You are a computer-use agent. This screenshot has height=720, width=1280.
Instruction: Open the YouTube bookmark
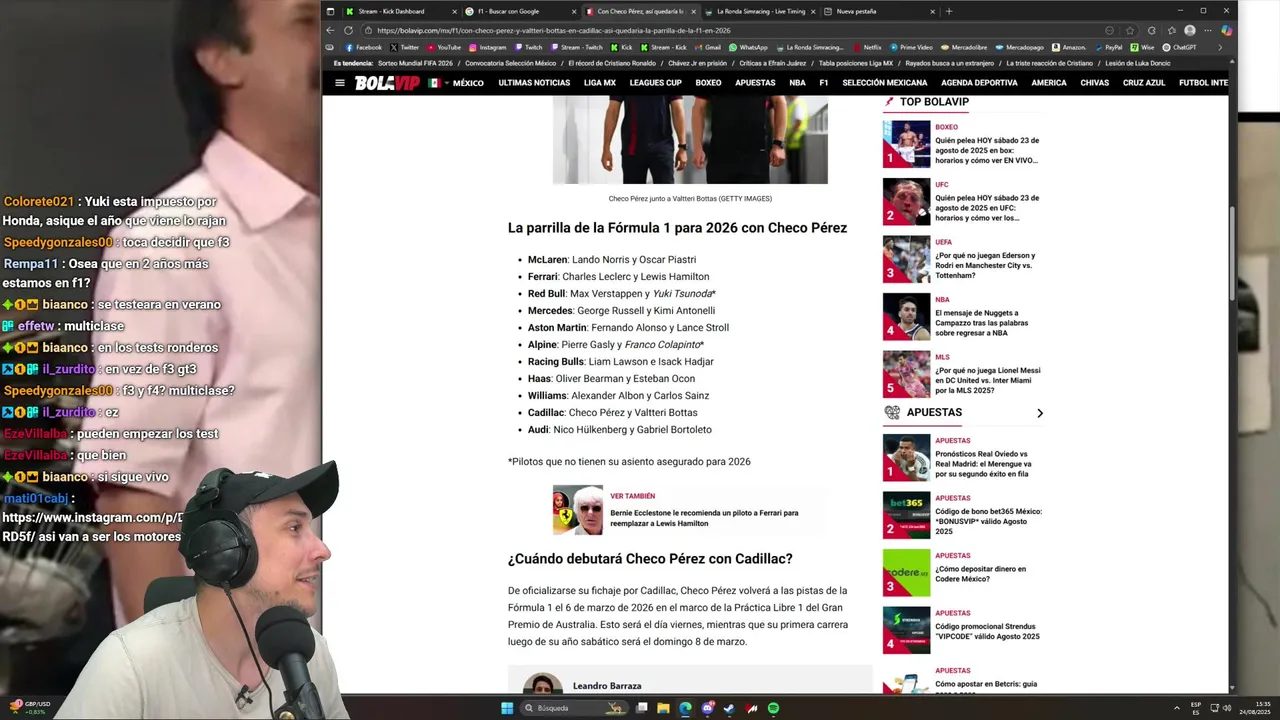443,47
